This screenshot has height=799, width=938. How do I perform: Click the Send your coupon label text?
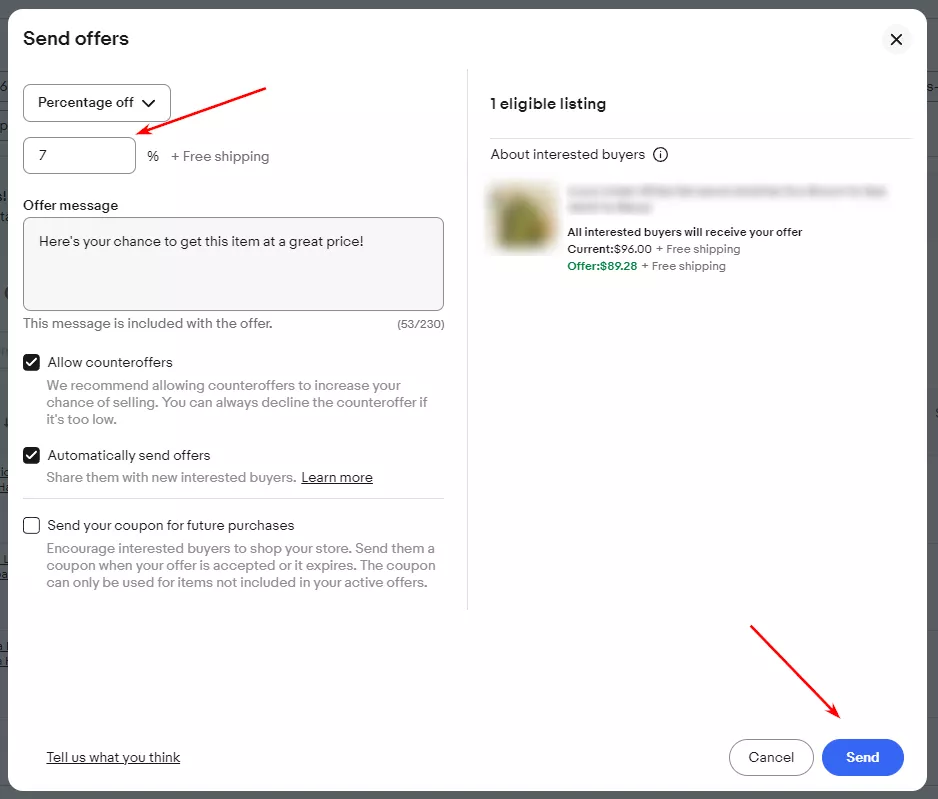coord(171,526)
